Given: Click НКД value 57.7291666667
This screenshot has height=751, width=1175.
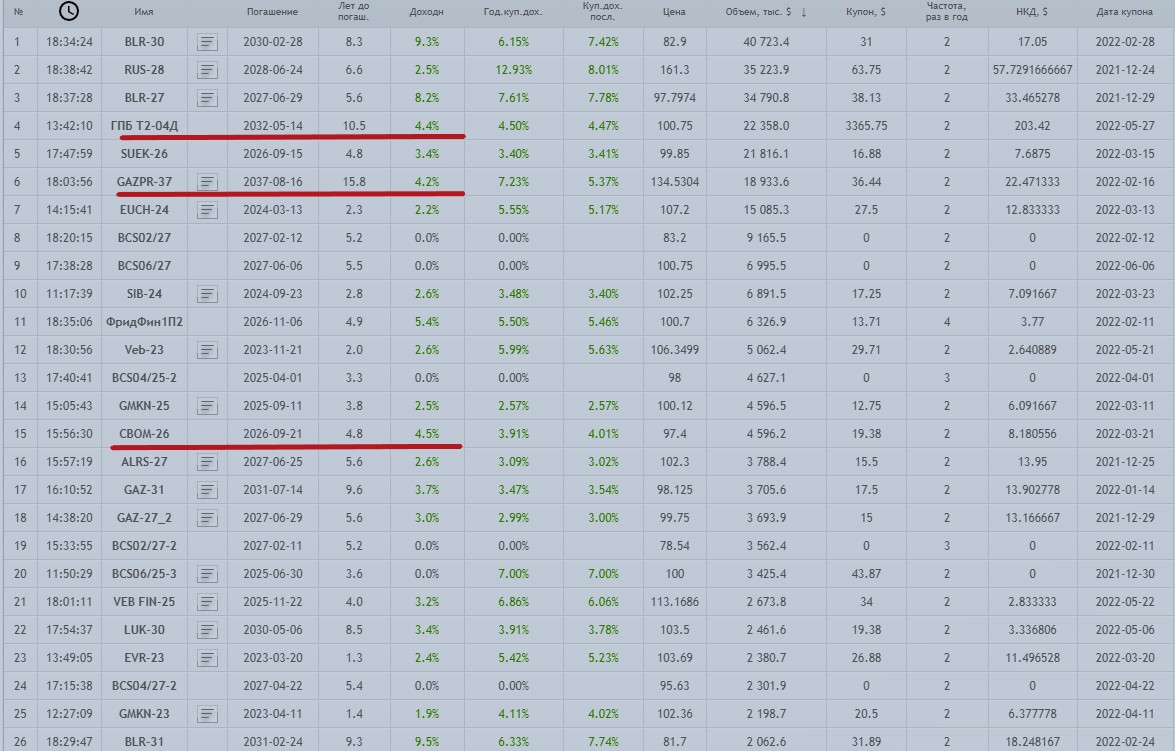Looking at the screenshot, I should 1032,70.
